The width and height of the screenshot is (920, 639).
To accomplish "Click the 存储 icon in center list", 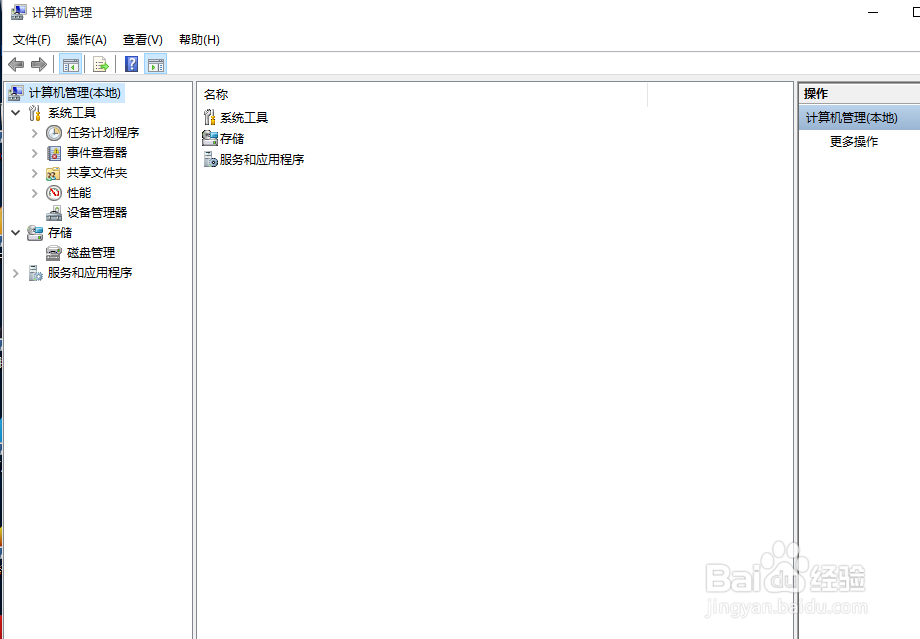I will (210, 138).
